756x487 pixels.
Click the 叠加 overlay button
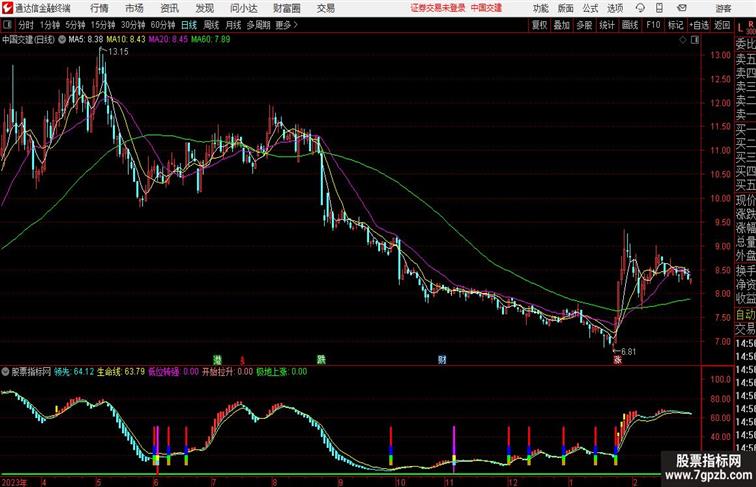(562, 25)
